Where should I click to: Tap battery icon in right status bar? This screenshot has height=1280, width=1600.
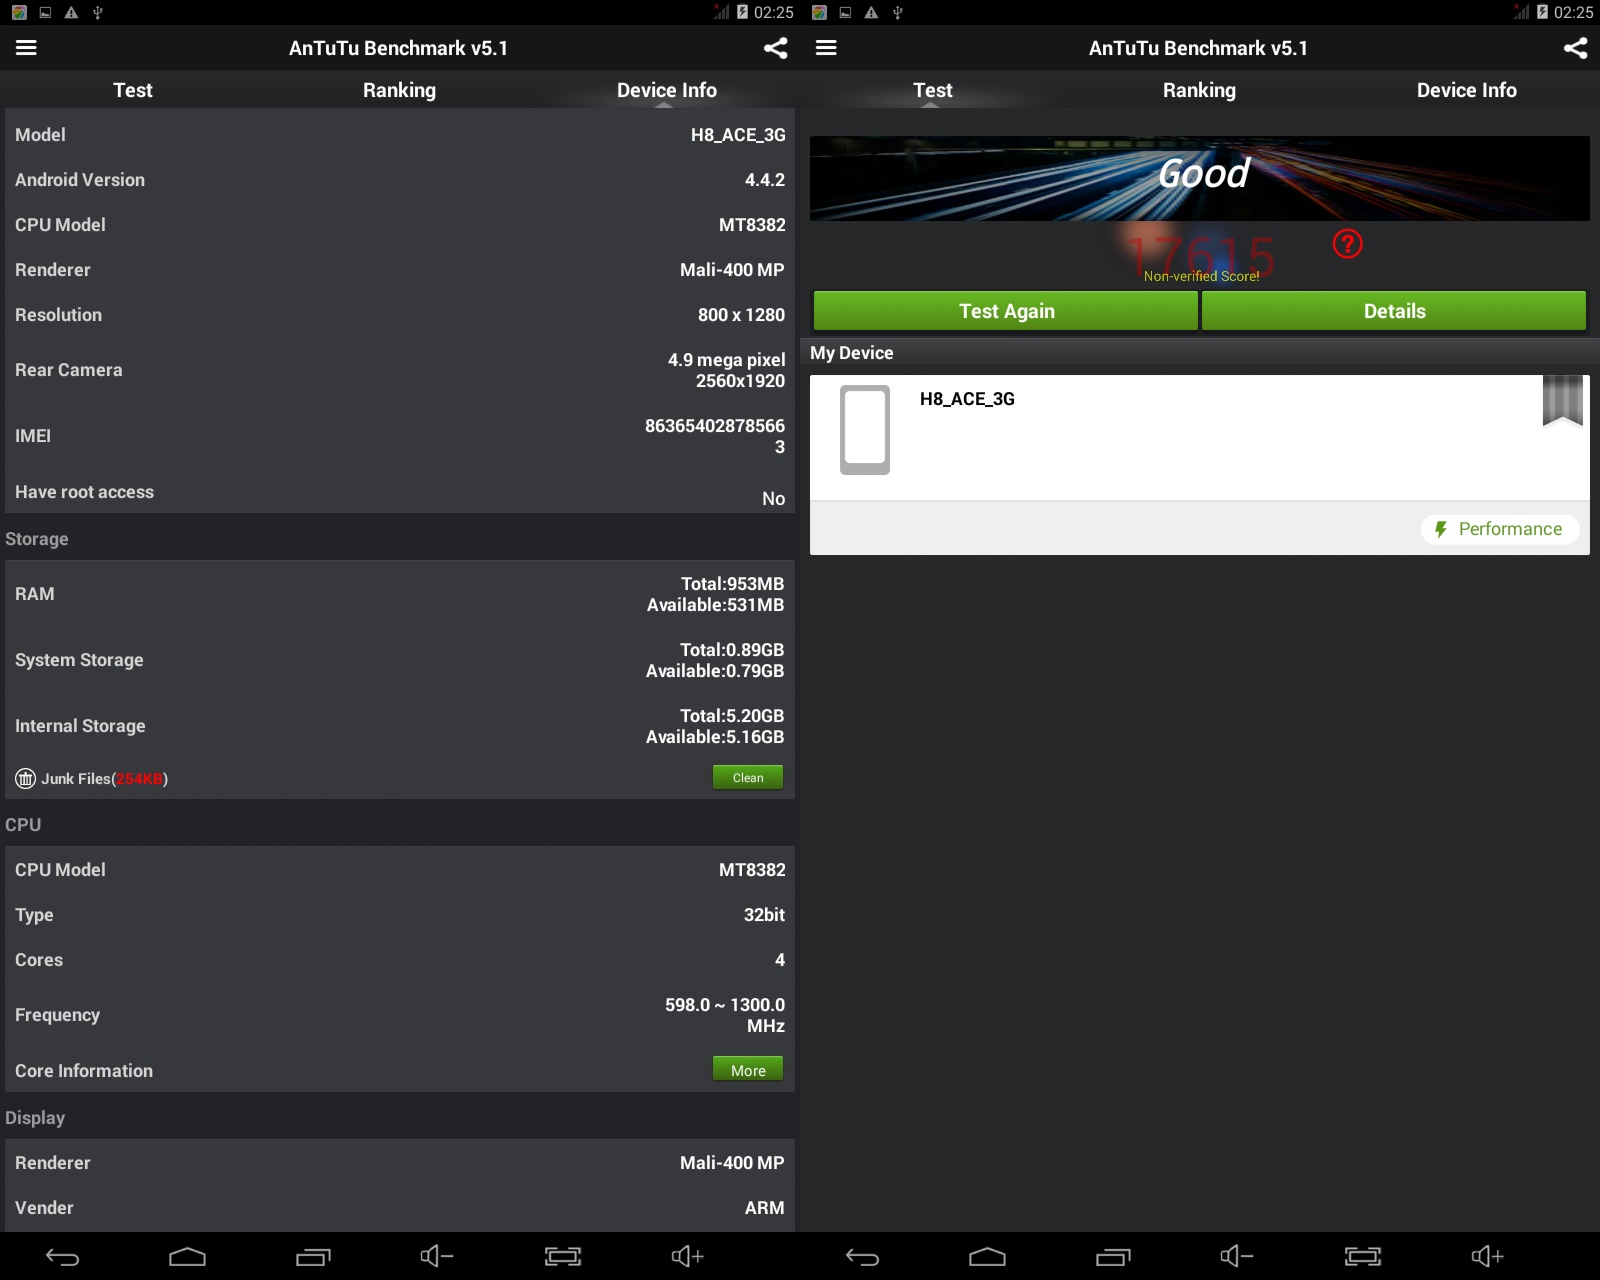coord(1543,12)
